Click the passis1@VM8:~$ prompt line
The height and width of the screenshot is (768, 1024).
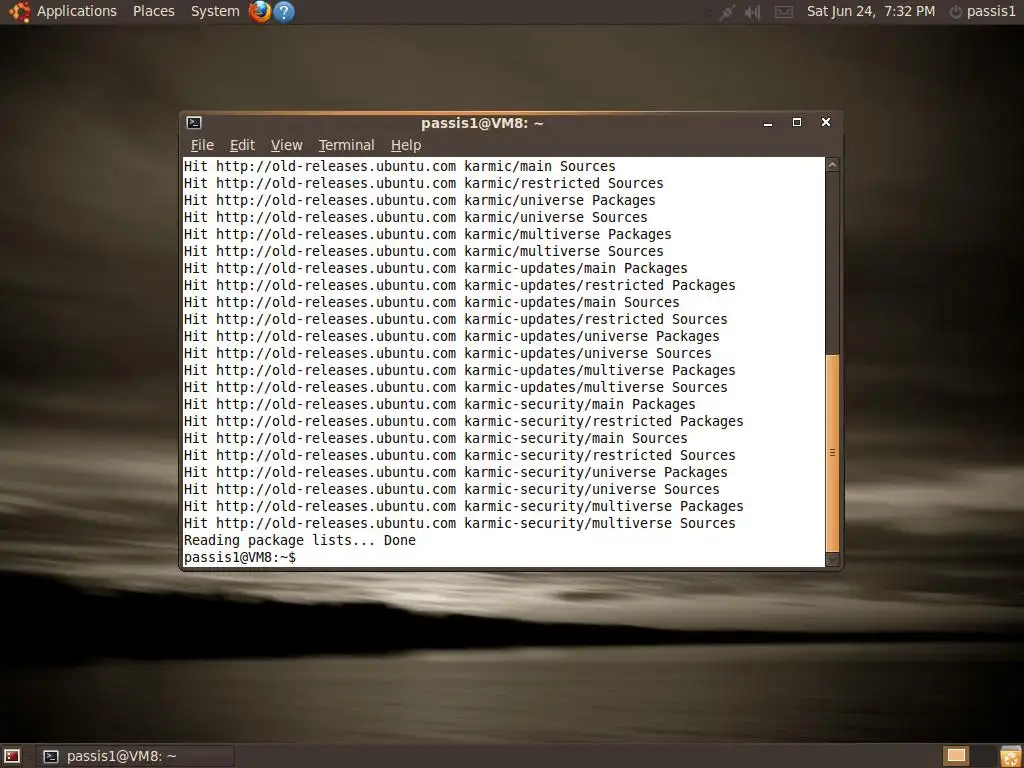tap(240, 557)
